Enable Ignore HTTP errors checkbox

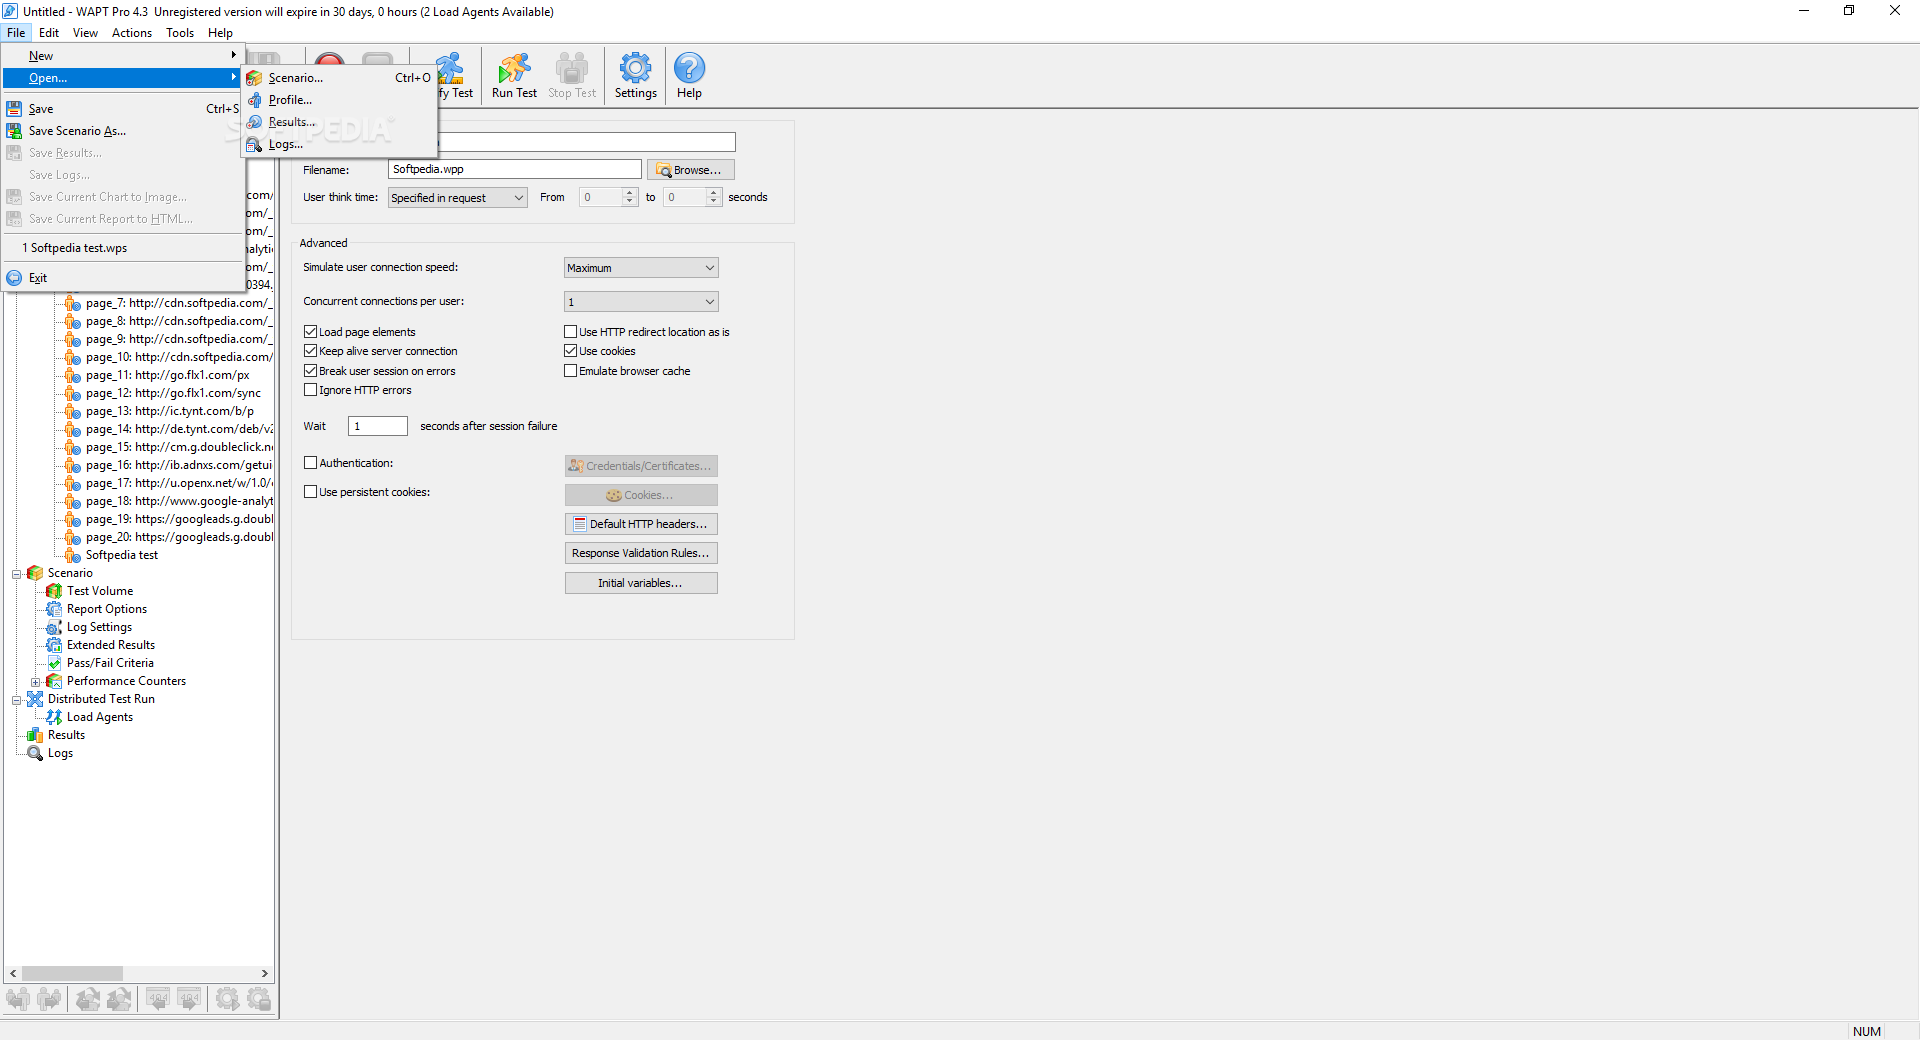(311, 390)
